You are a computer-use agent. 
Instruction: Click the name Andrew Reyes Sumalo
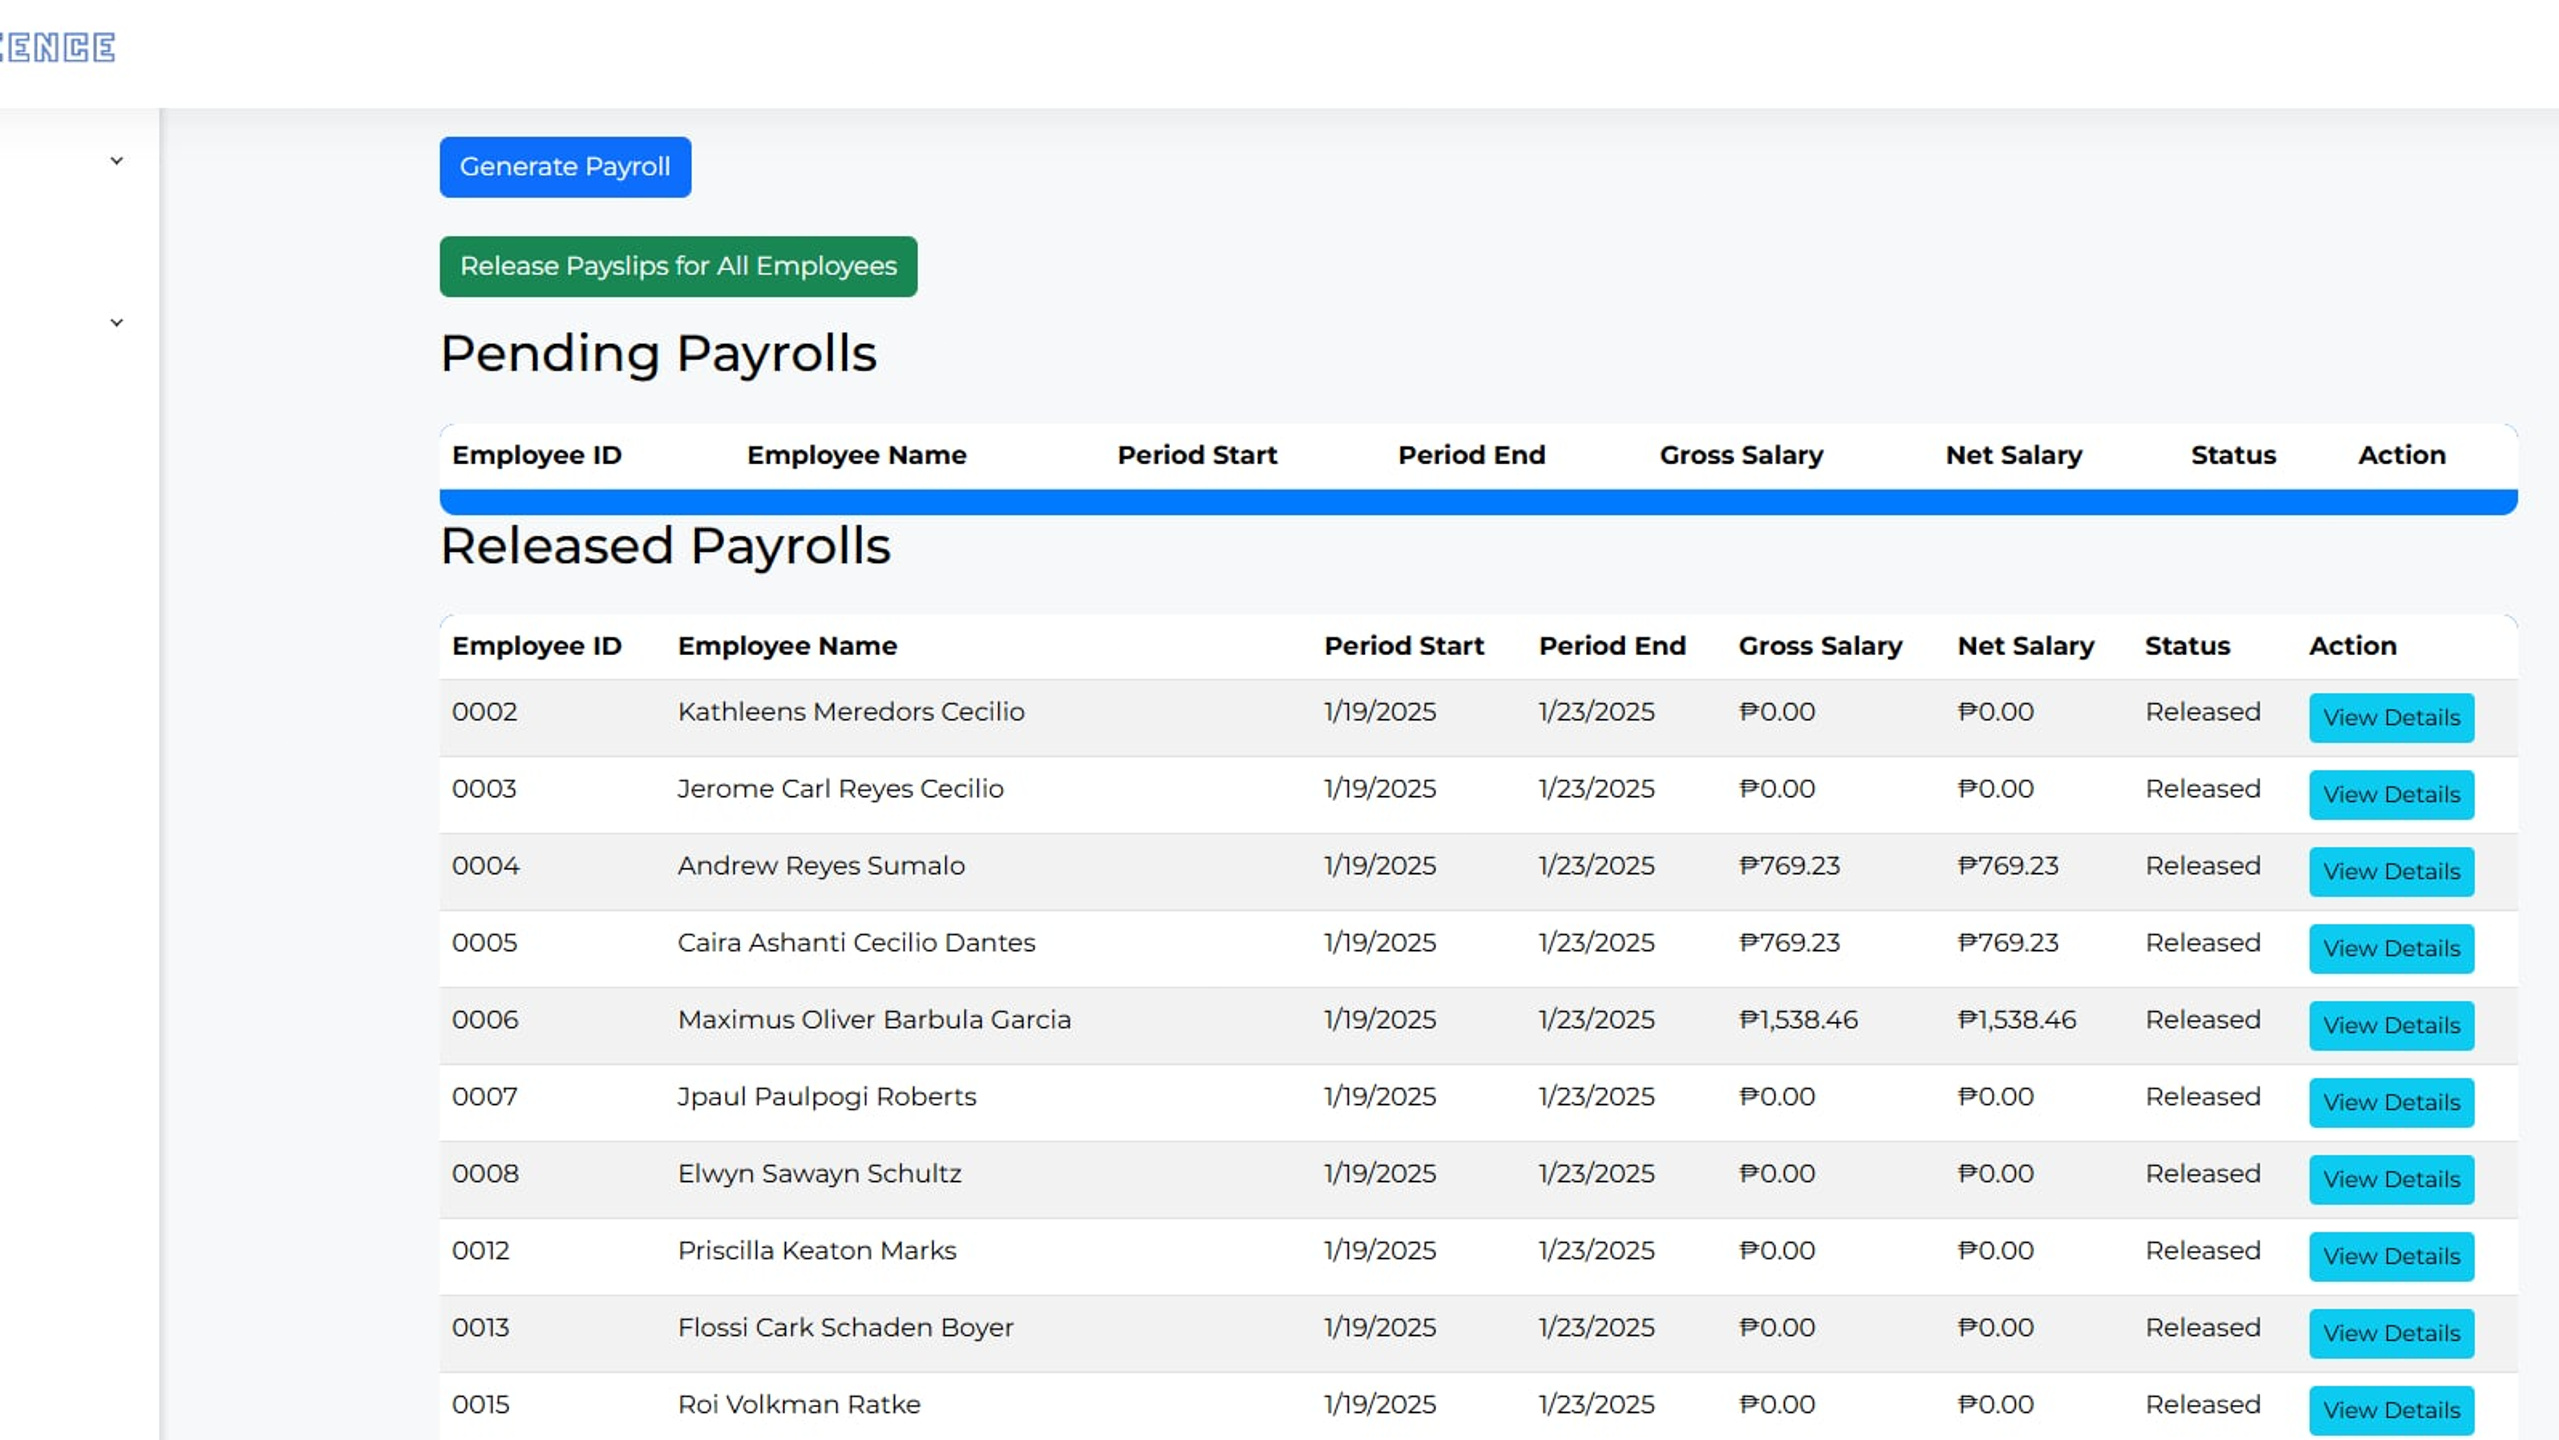point(821,866)
